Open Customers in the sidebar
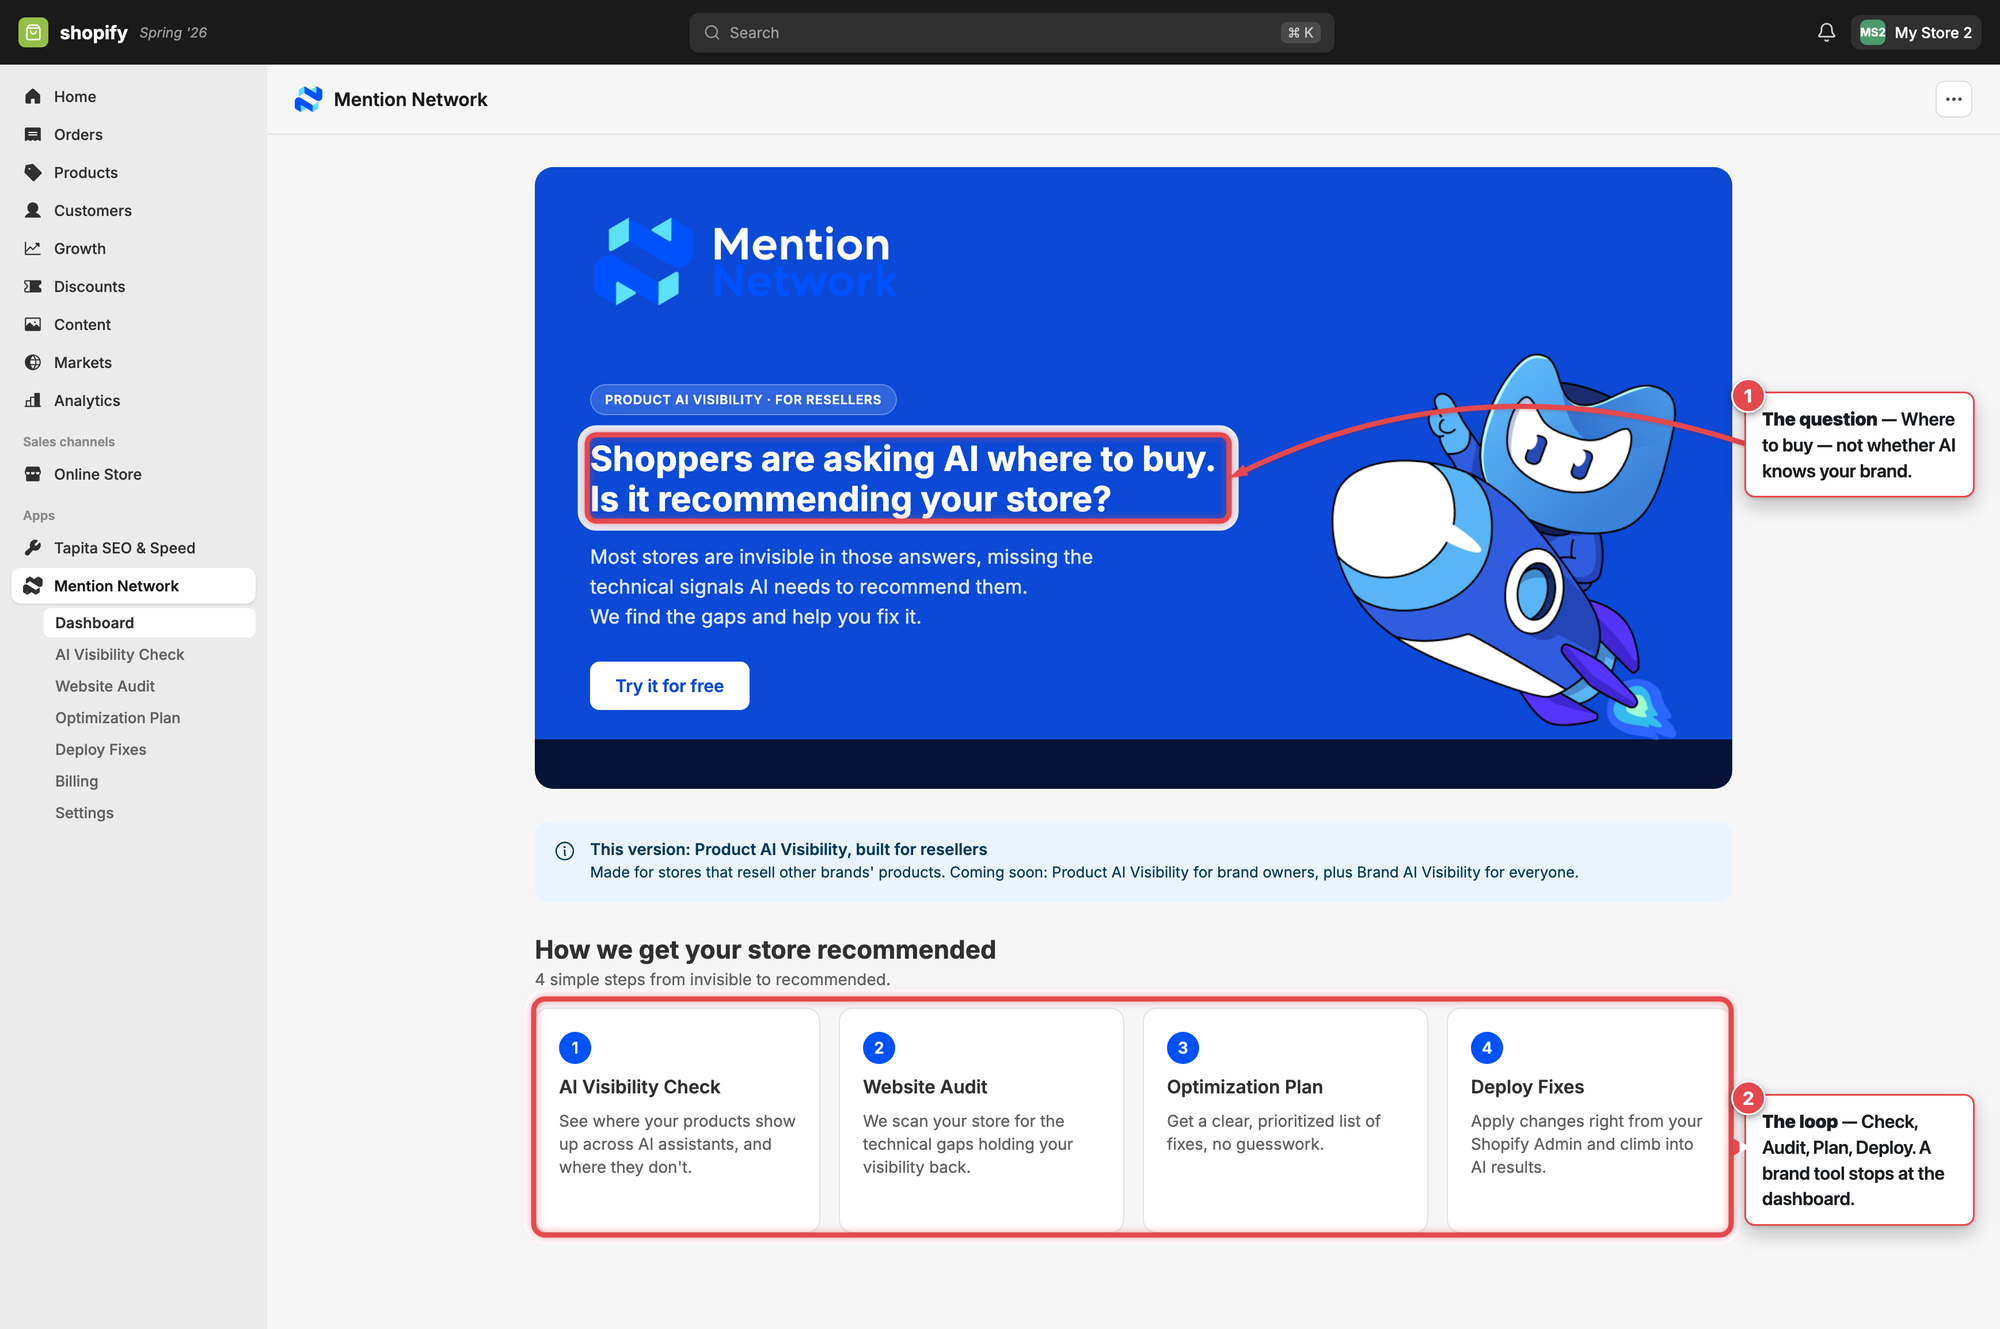 [x=134, y=210]
